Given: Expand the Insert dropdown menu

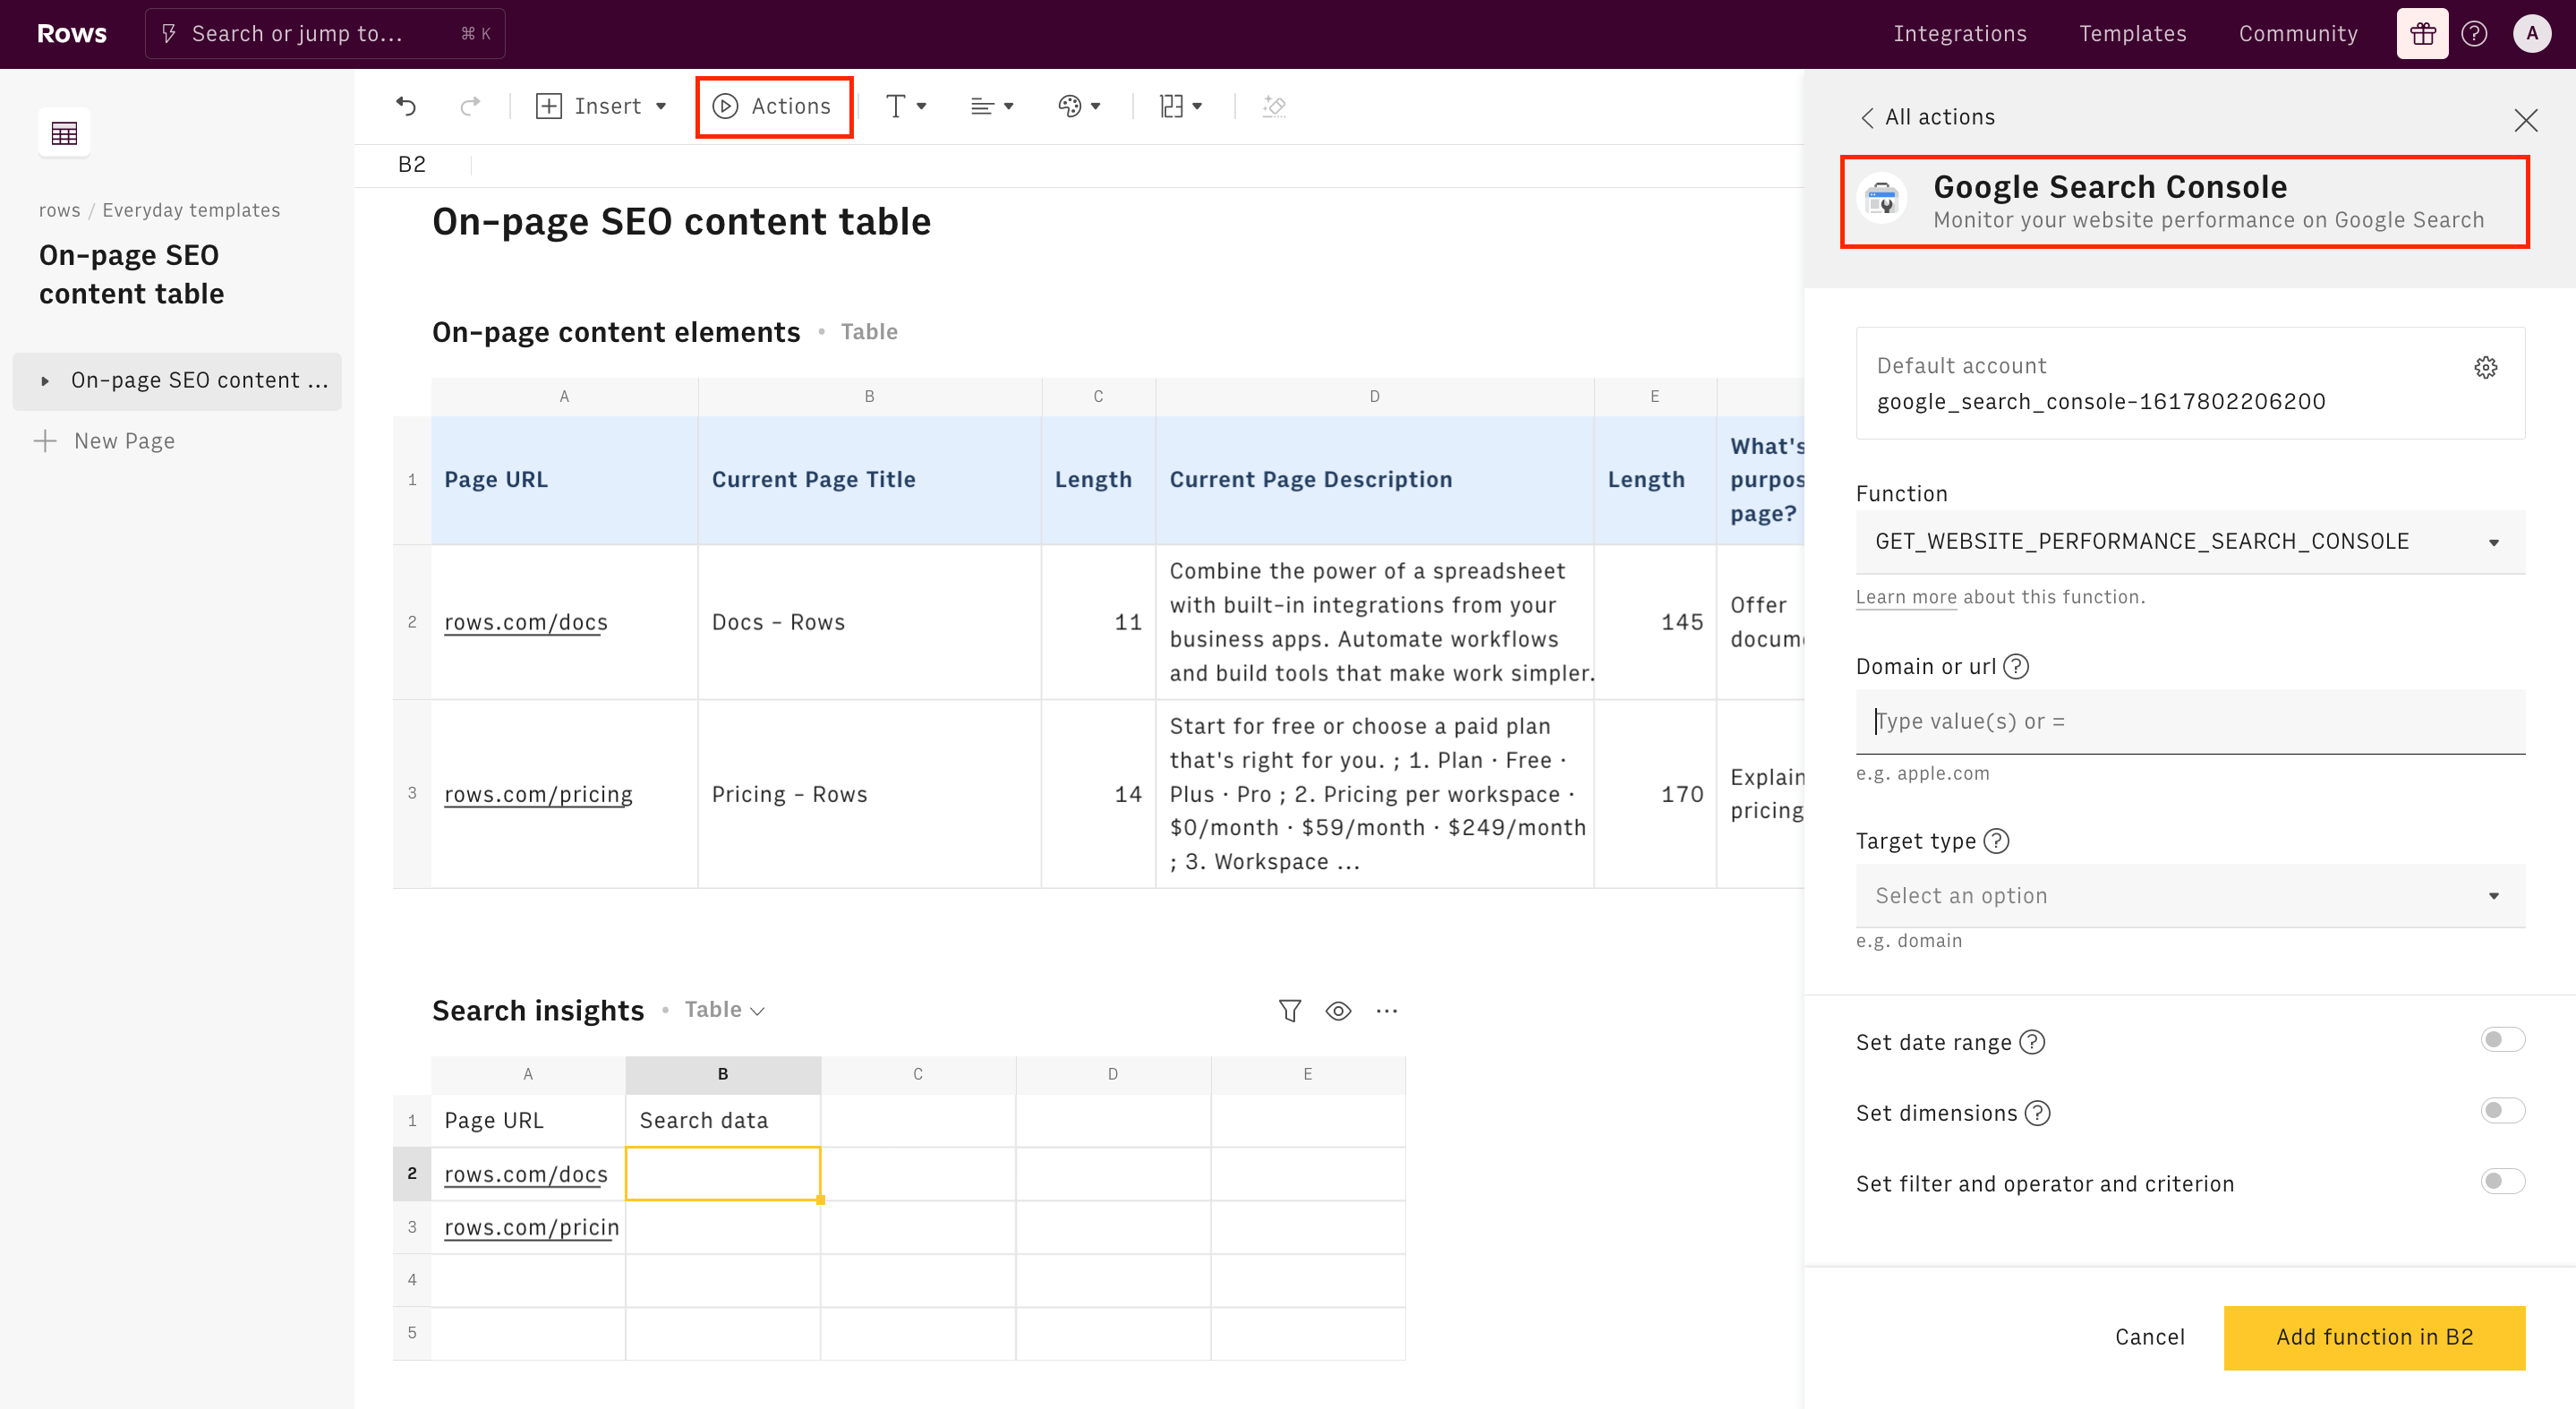Looking at the screenshot, I should point(602,106).
